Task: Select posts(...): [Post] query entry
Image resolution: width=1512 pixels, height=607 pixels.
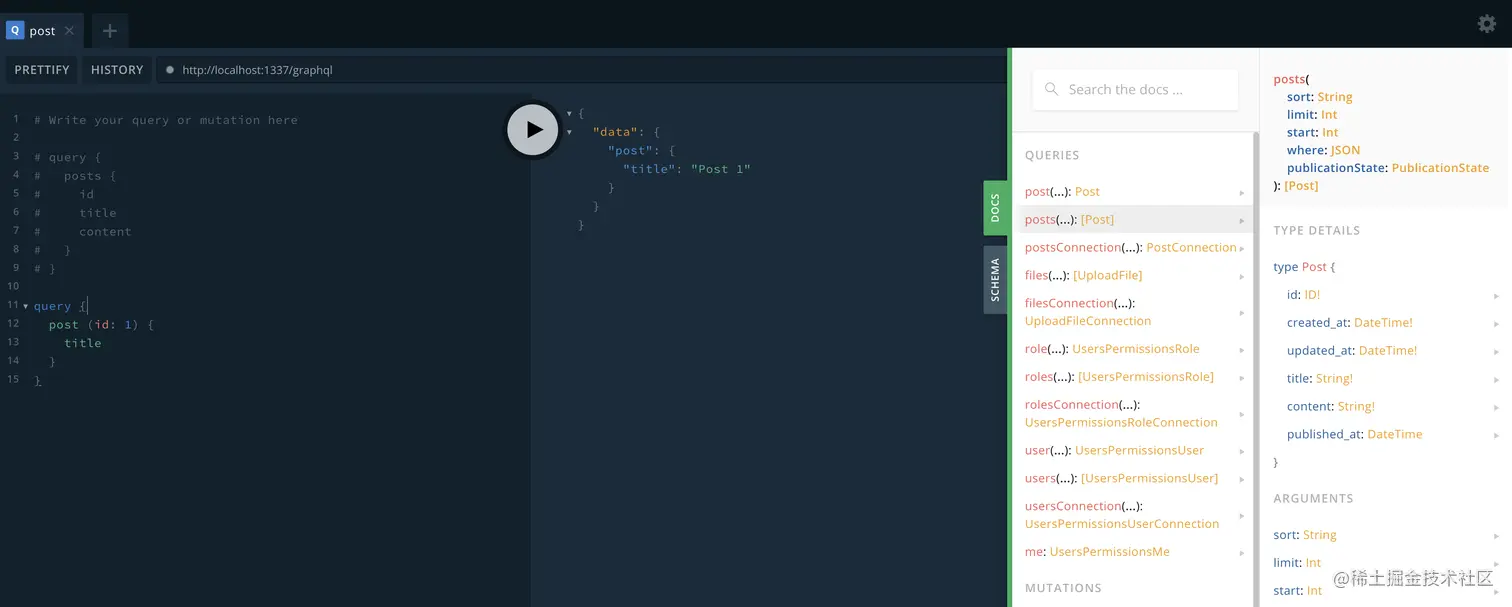Action: [x=1132, y=220]
